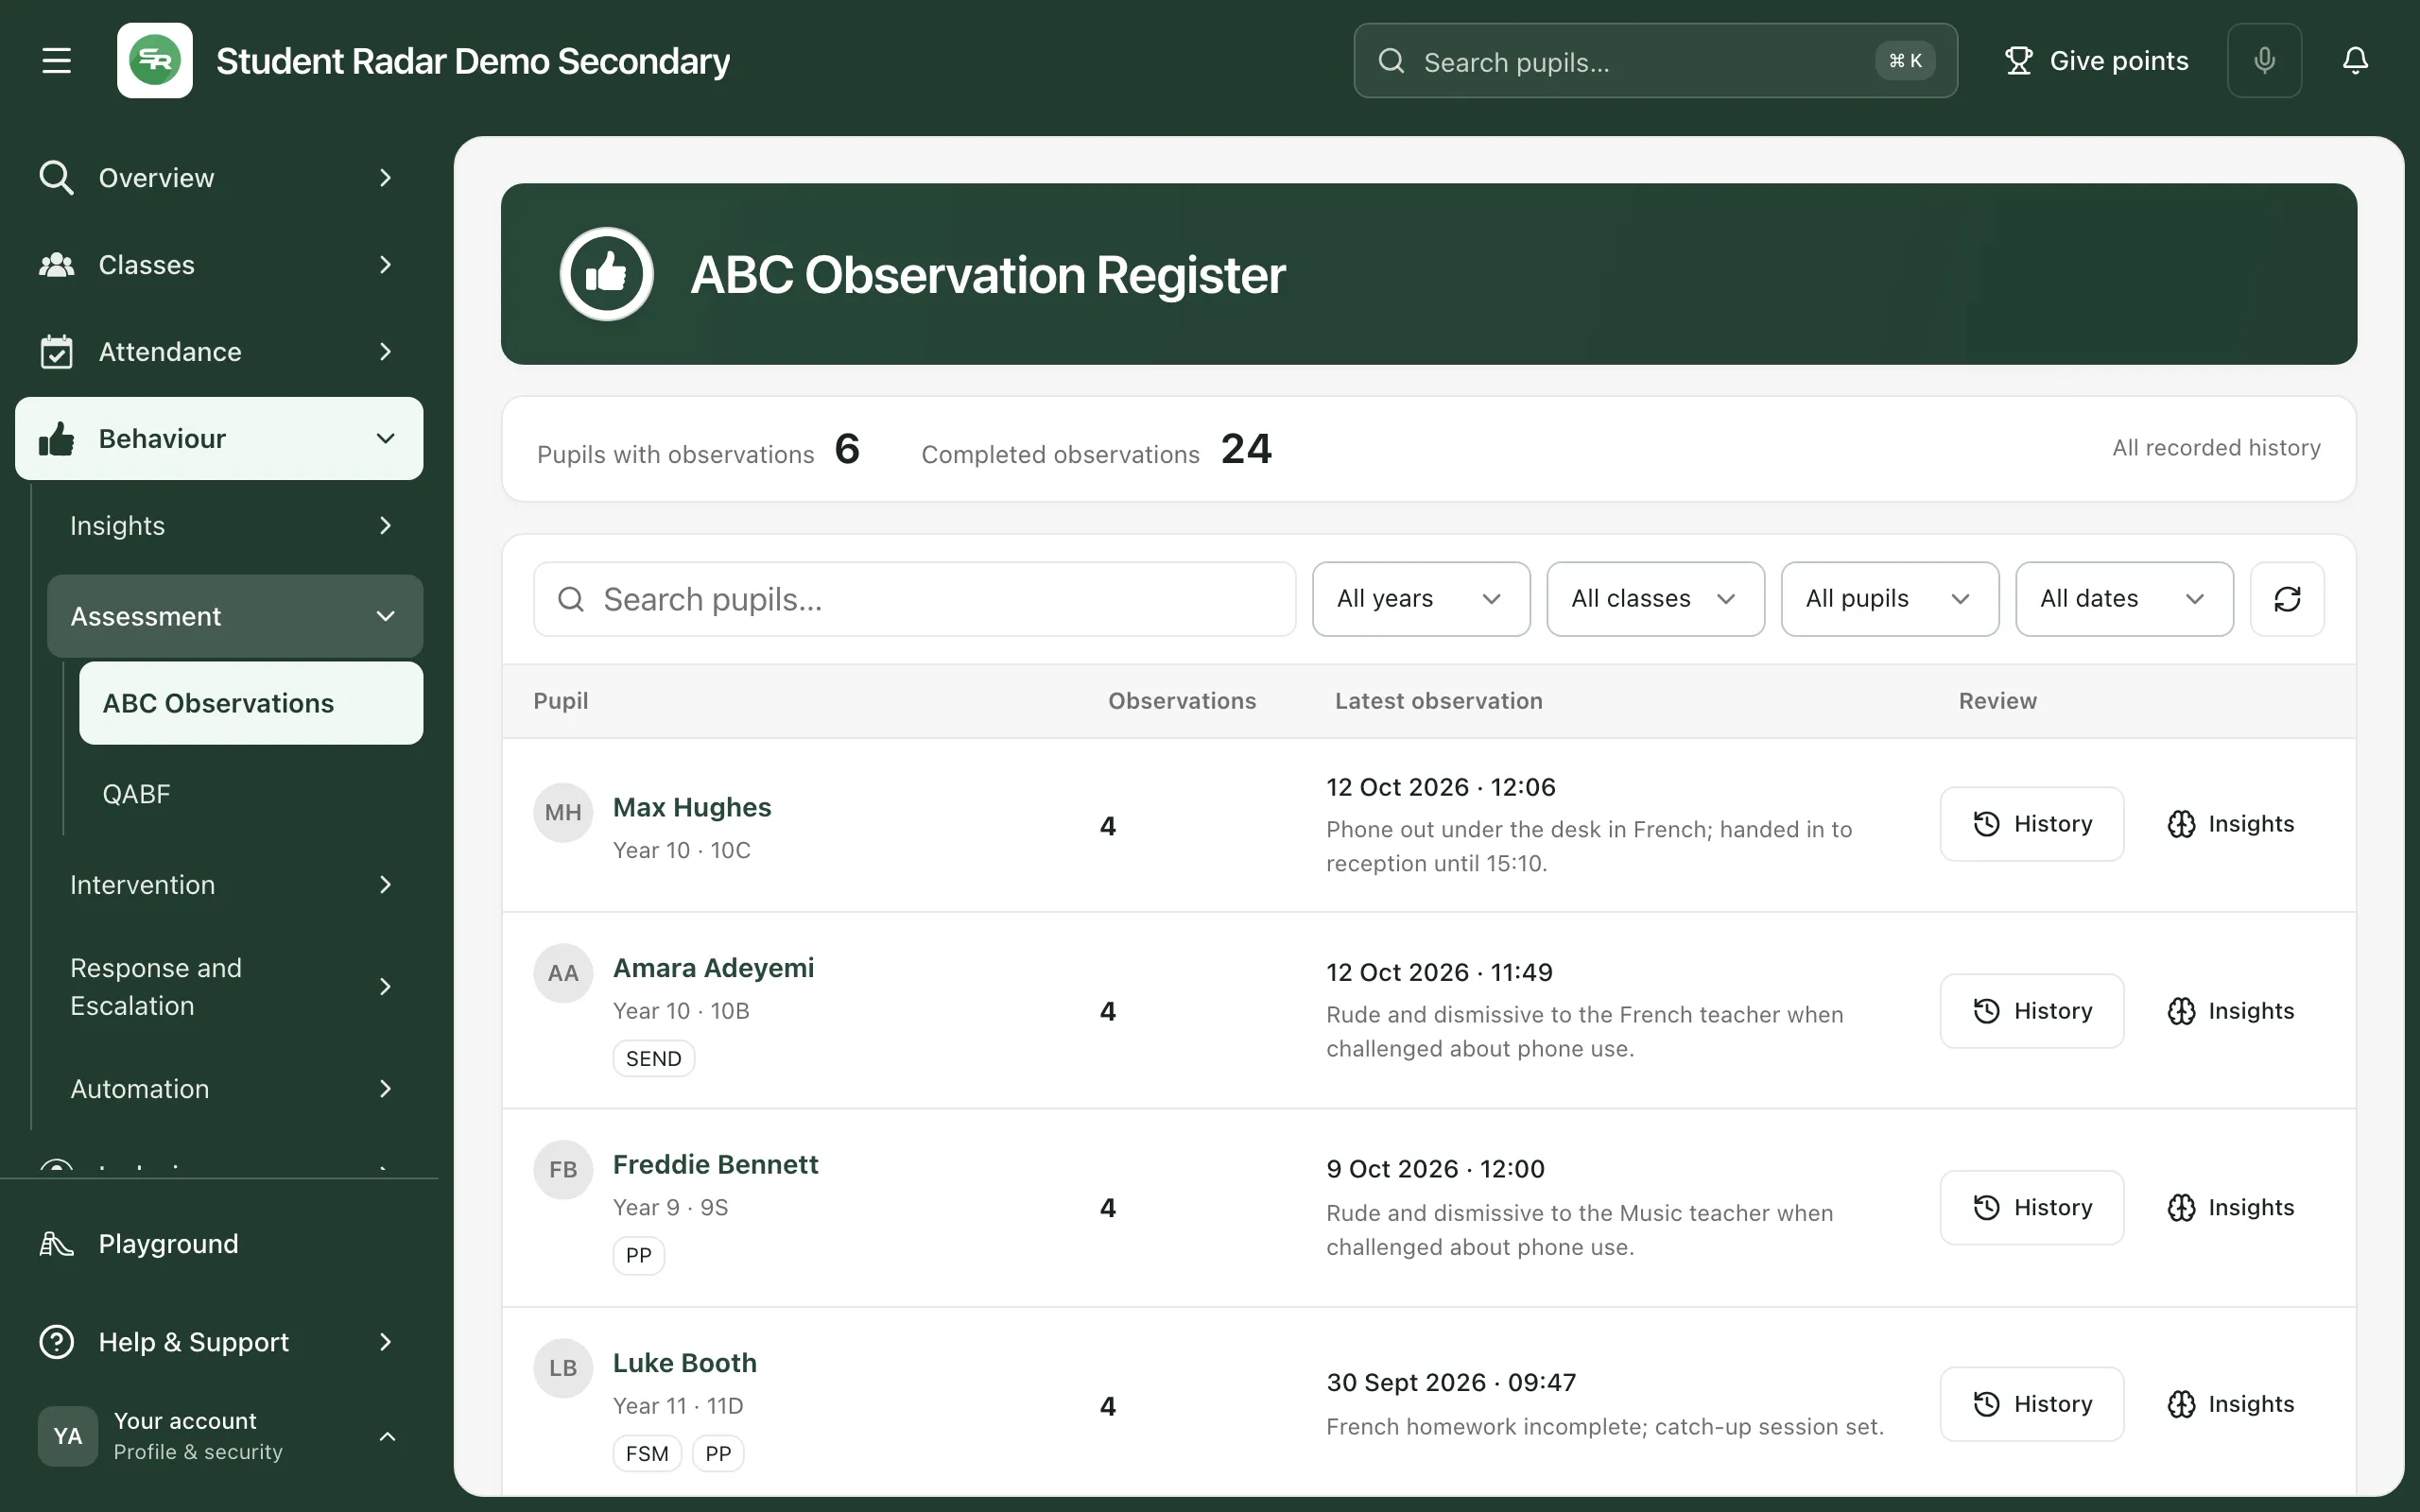
Task: Click Give points button
Action: pos(2096,61)
